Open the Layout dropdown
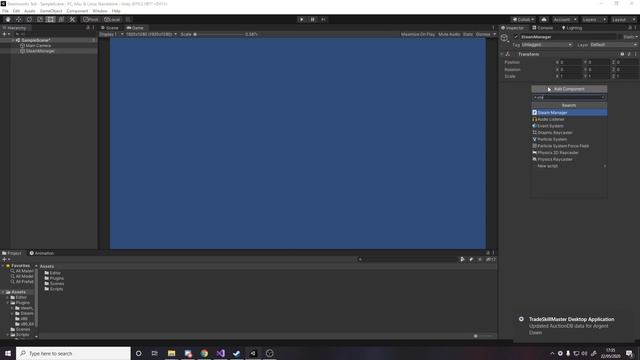 623,20
